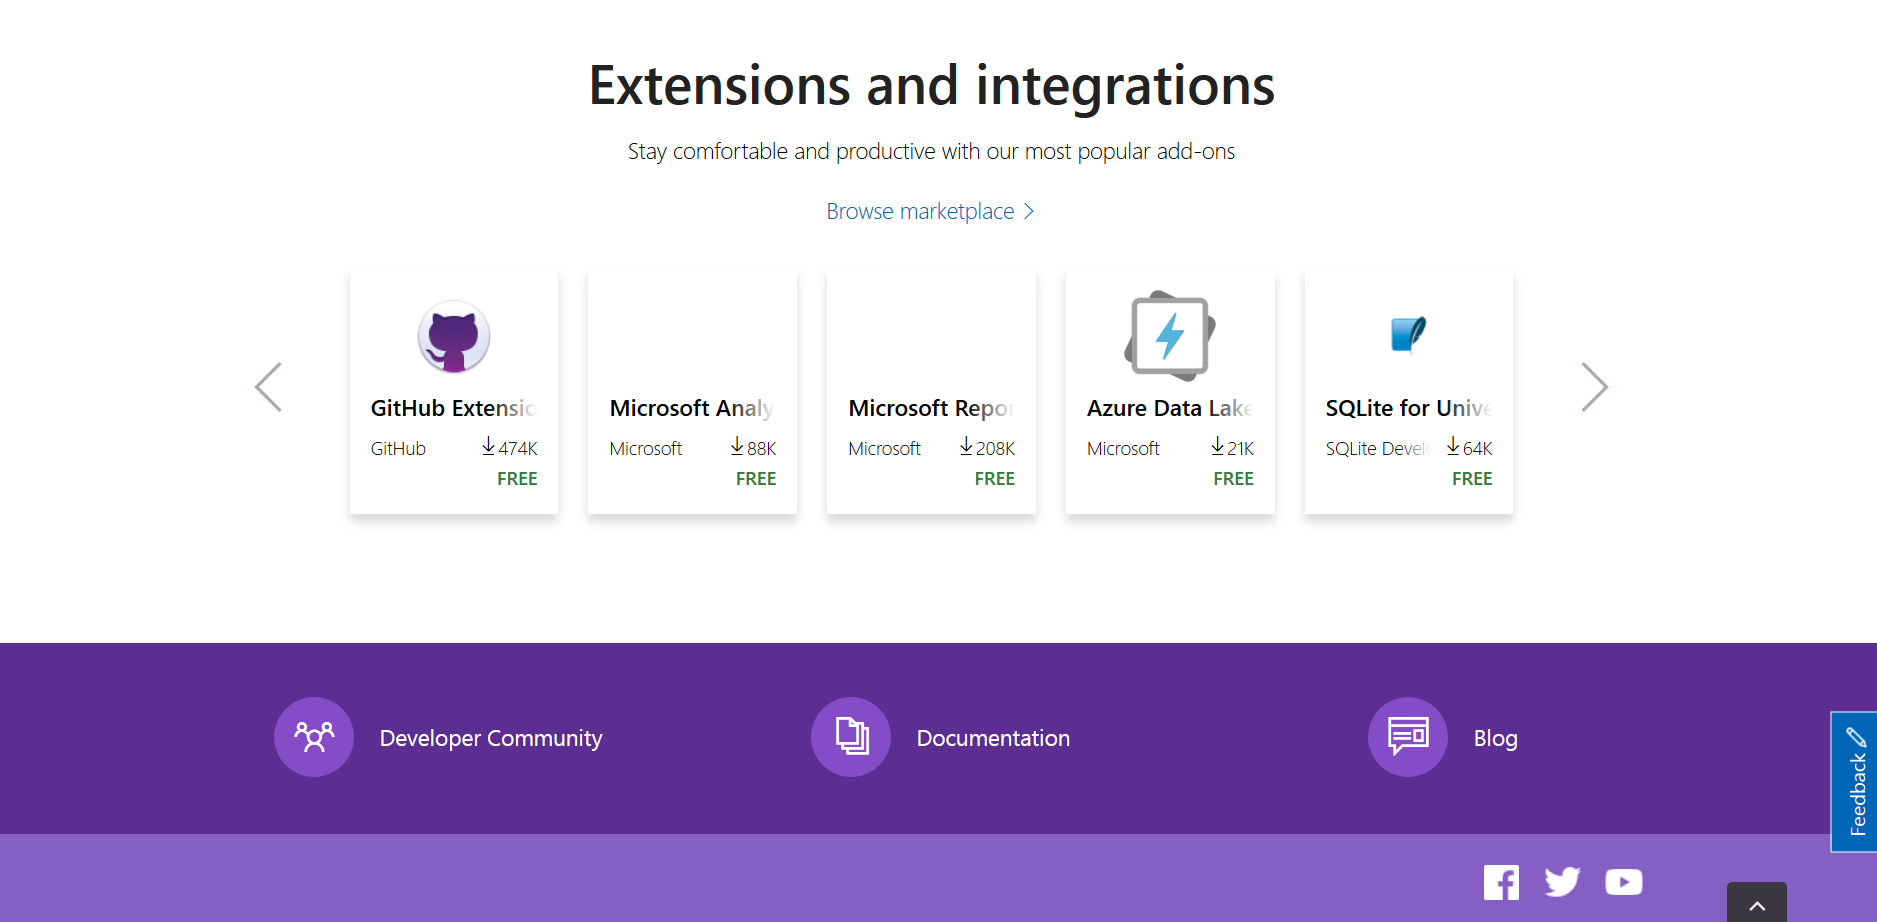1877x922 pixels.
Task: Open the SQLite for Universal card
Action: [x=1408, y=391]
